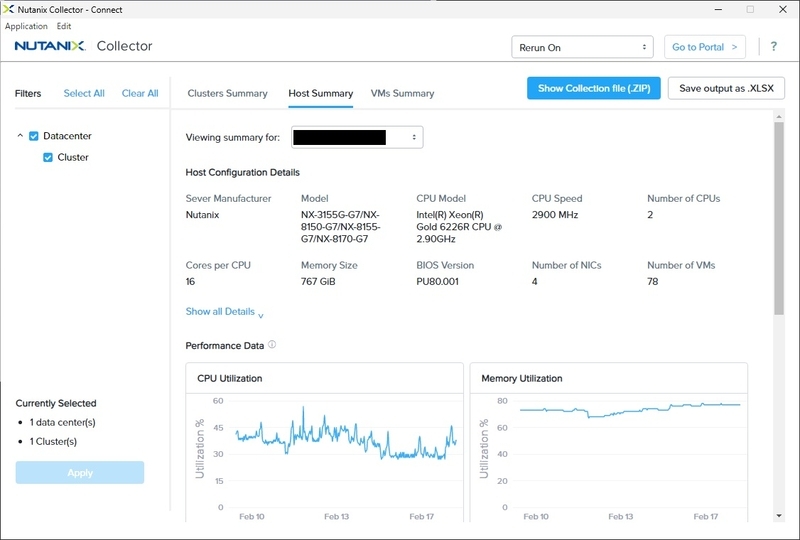
Task: Click the Memory Utilization chart line
Action: pyautogui.click(x=630, y=409)
